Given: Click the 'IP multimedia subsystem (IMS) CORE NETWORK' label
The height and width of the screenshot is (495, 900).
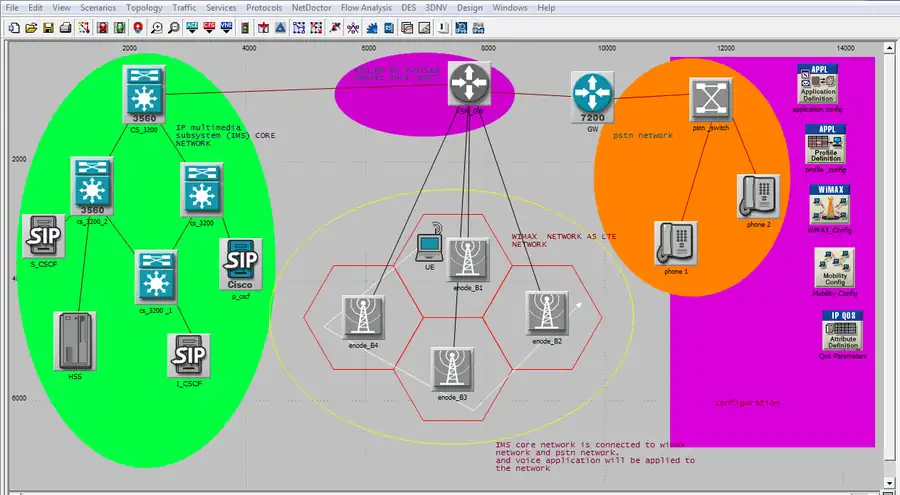Looking at the screenshot, I should [x=226, y=135].
